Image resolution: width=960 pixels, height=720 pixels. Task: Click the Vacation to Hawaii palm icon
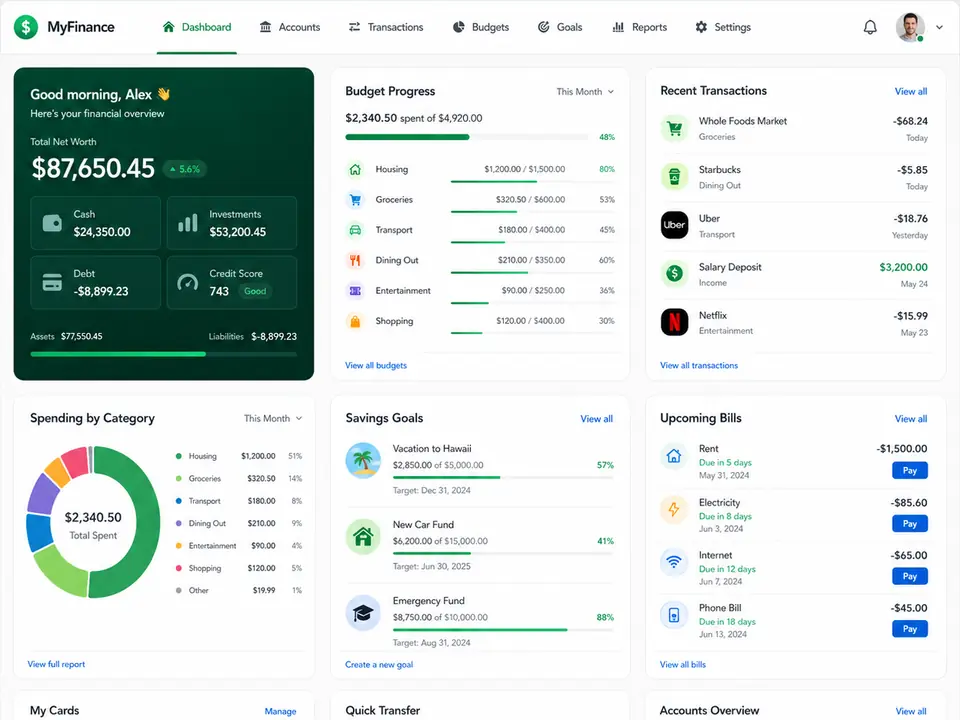coord(363,460)
